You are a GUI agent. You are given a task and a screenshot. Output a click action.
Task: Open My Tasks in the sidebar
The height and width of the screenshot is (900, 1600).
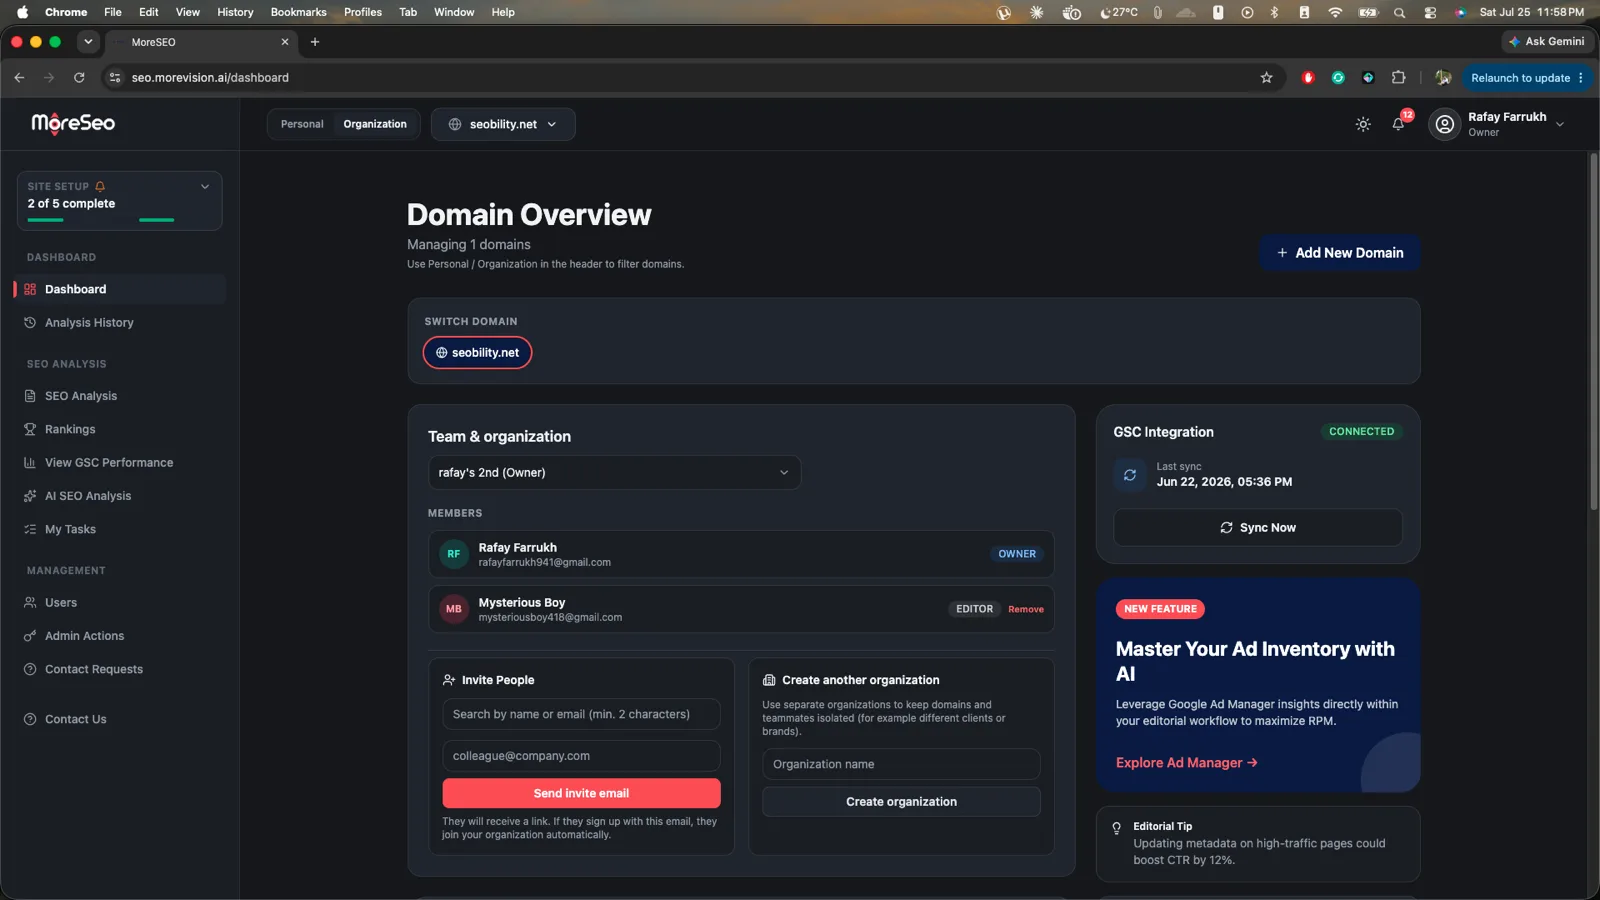tap(120, 529)
